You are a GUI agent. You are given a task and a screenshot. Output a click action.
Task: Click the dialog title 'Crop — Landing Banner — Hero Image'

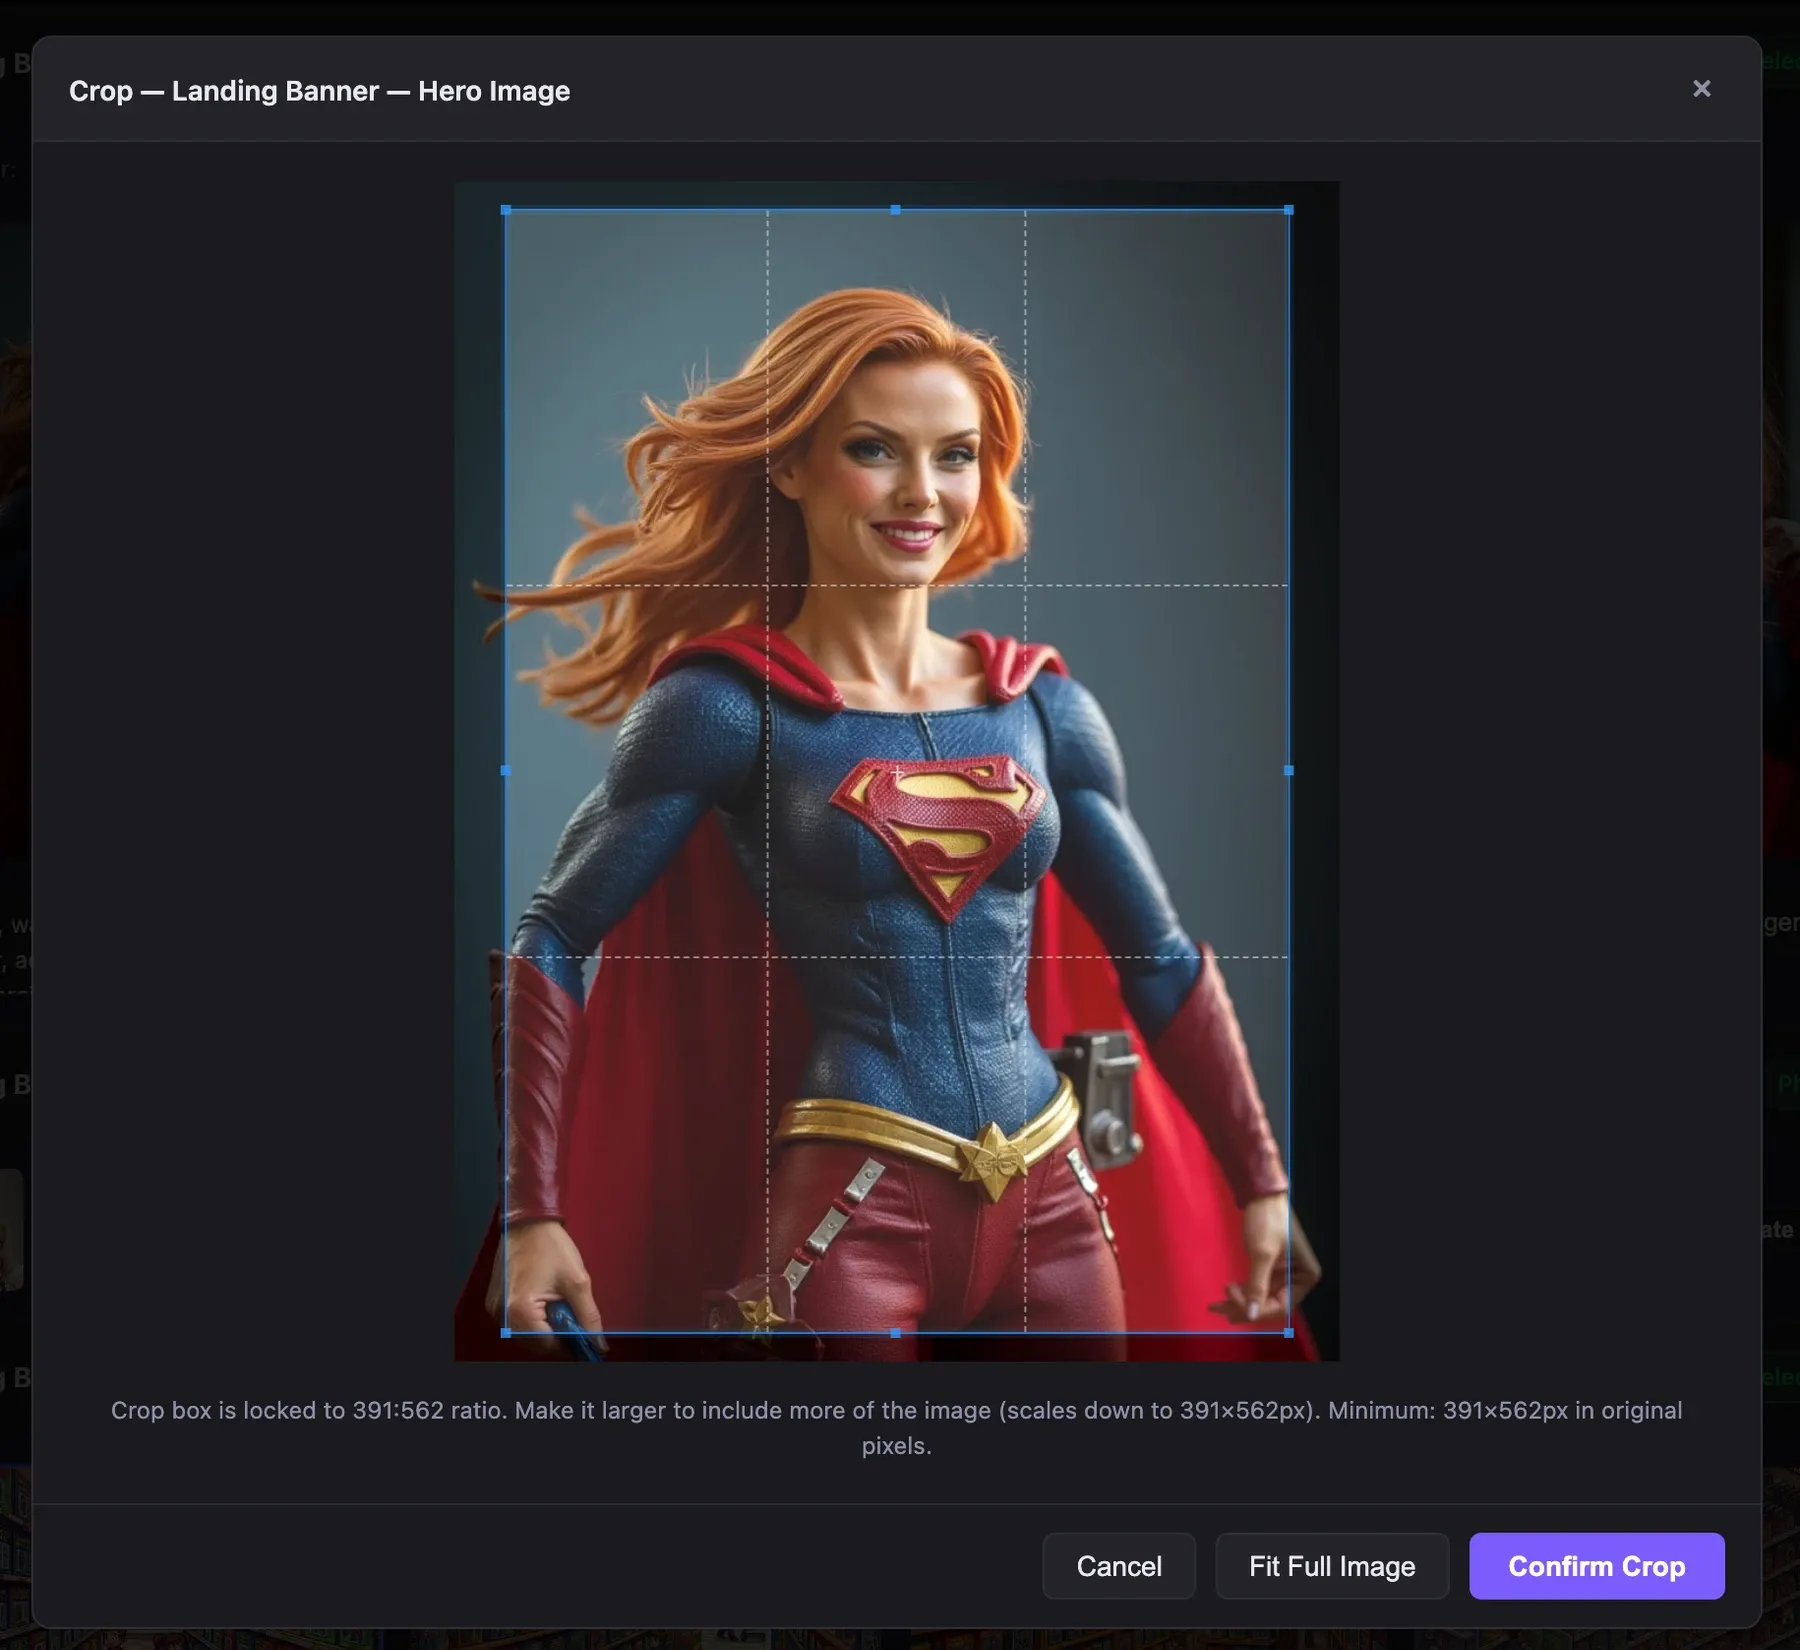tap(320, 91)
